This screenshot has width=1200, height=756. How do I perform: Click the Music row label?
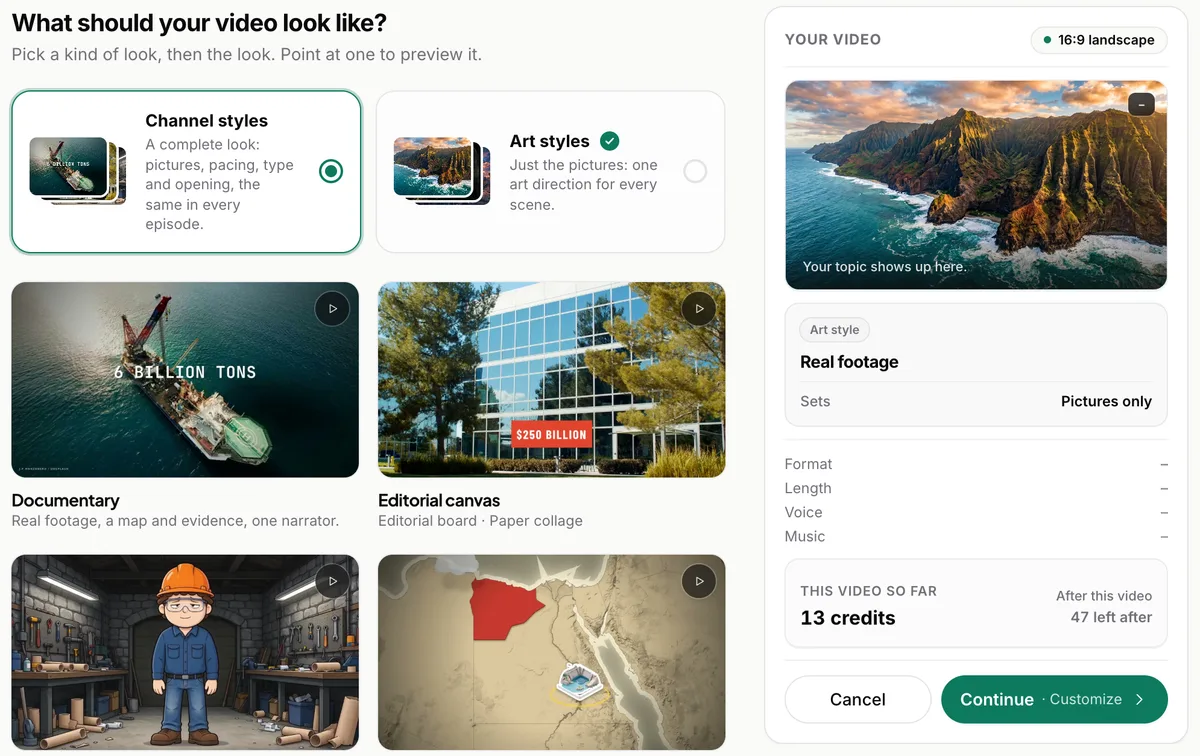tap(805, 536)
